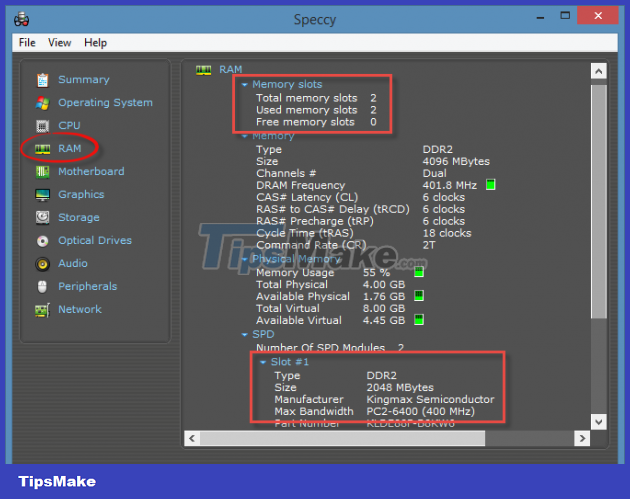Click the Optical Drives disc icon
Screen dimensions: 630x499
coord(43,241)
